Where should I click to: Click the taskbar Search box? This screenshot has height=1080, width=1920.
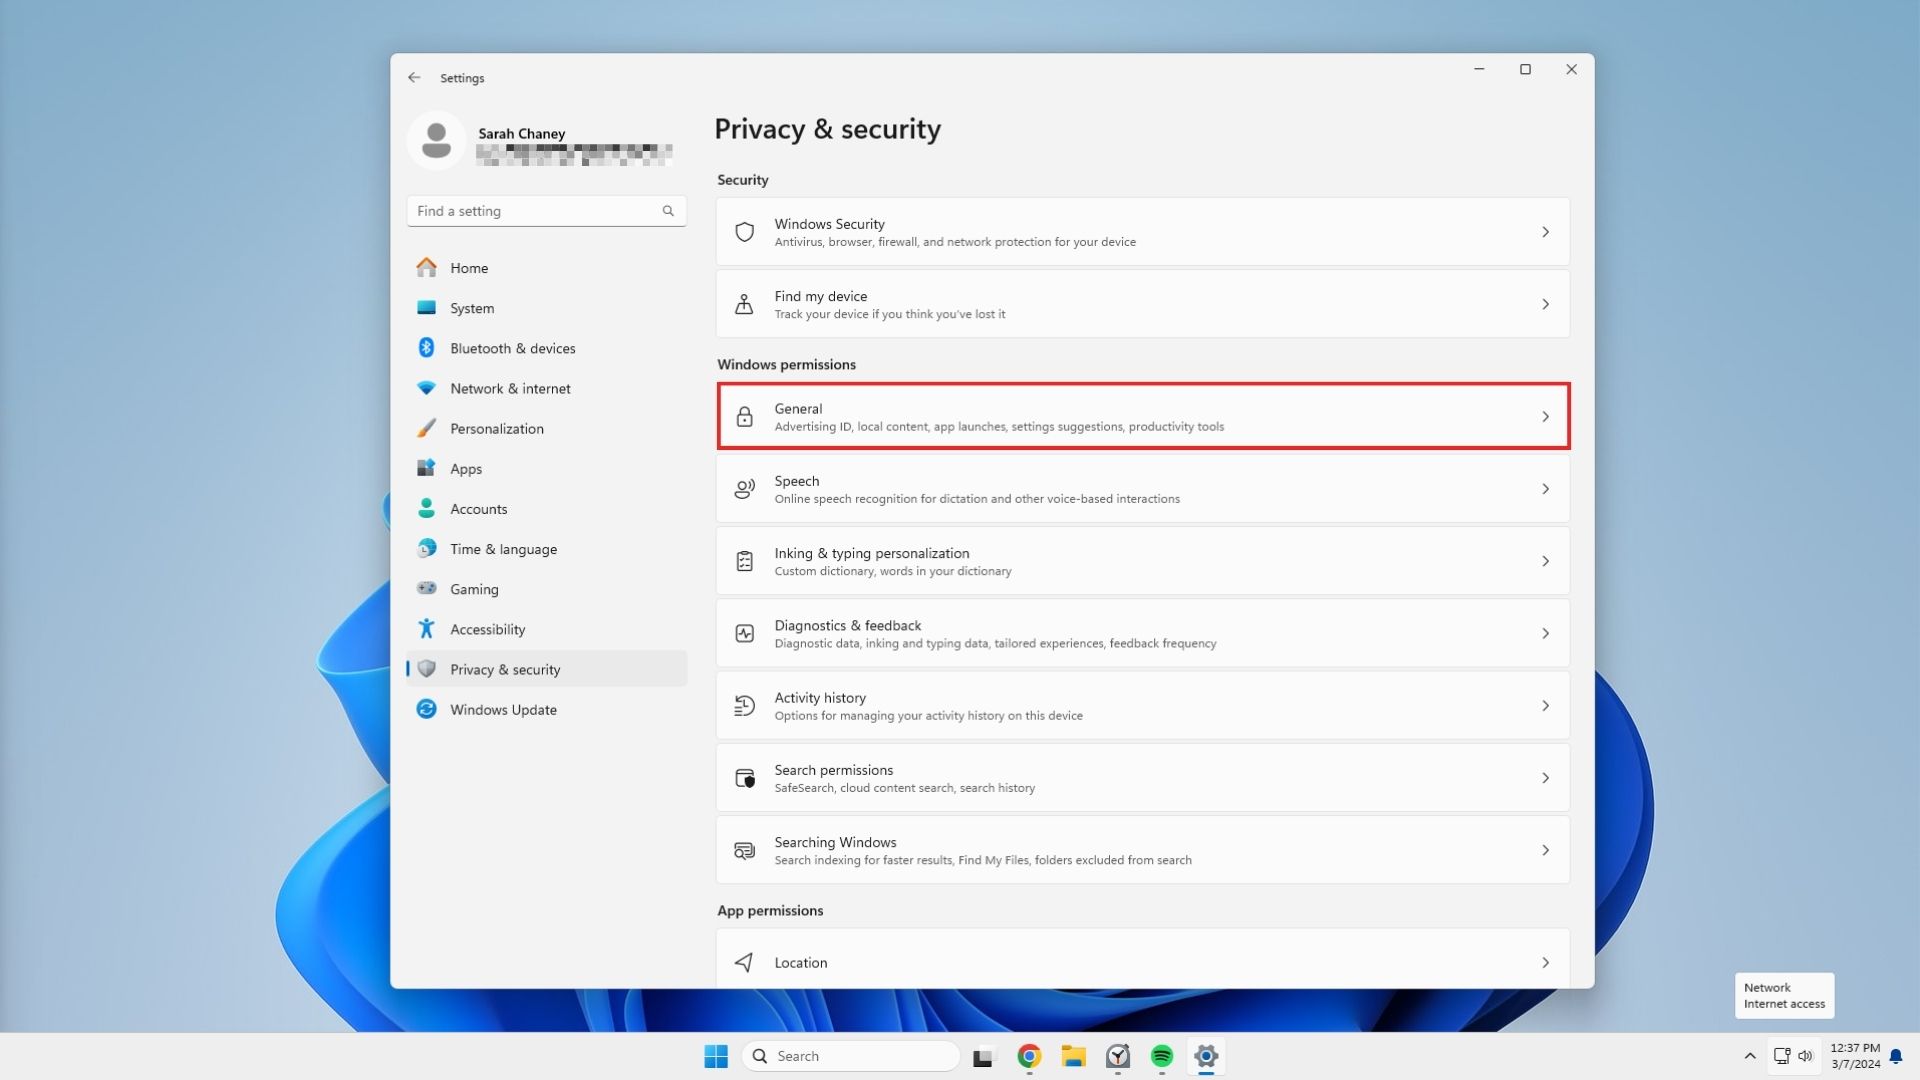(851, 1056)
